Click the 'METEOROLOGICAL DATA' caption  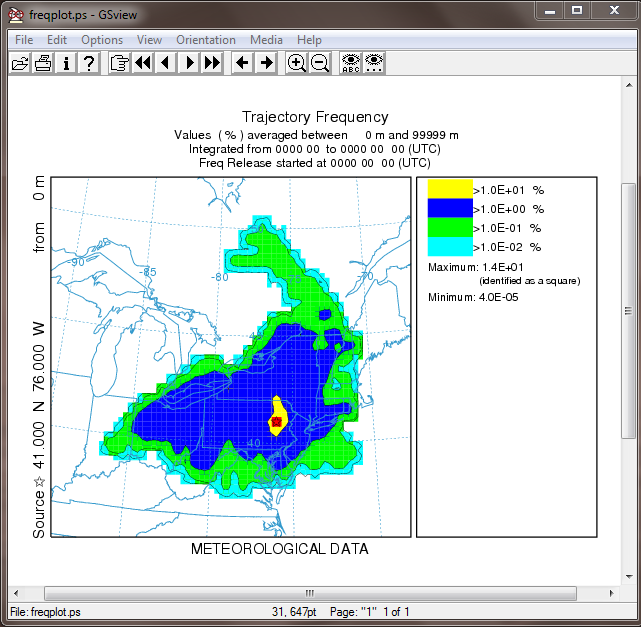280,549
